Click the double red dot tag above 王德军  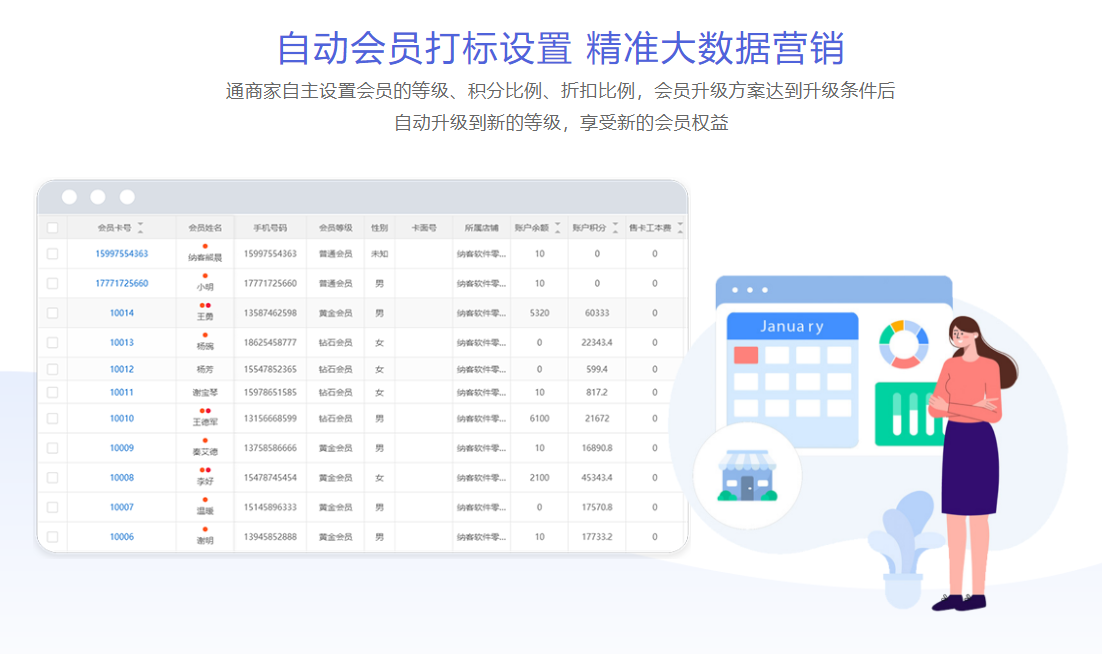point(205,410)
